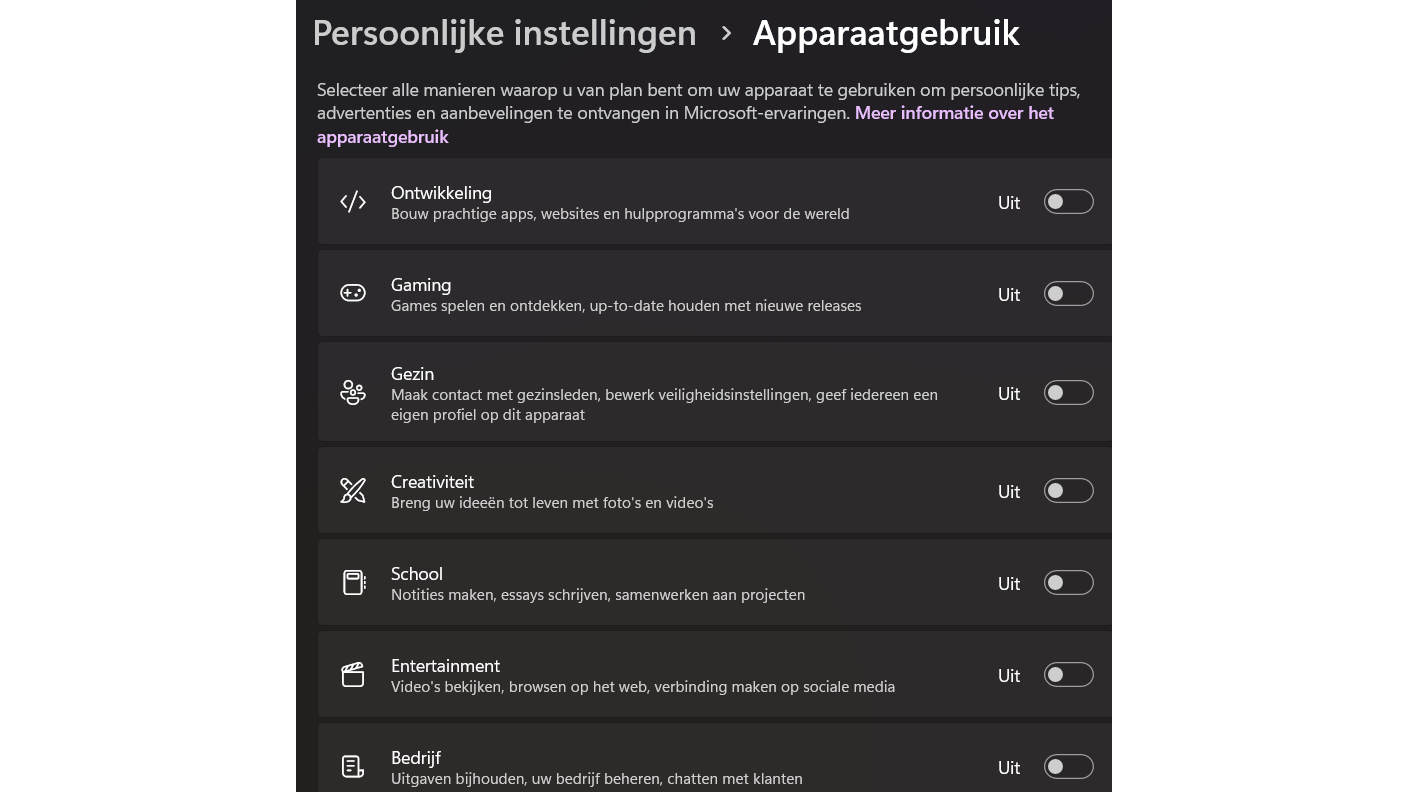Click the Ontwikkeling code brackets icon
1408x792 pixels.
click(x=353, y=202)
